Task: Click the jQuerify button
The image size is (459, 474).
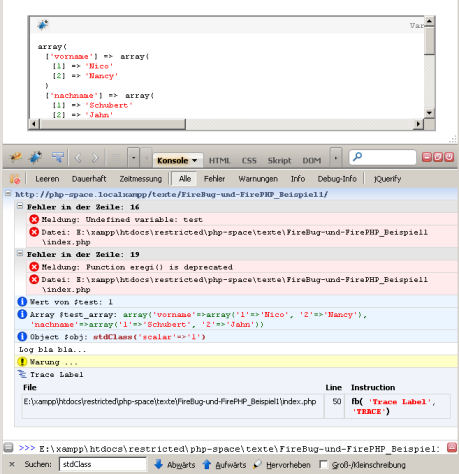Action: tap(387, 179)
